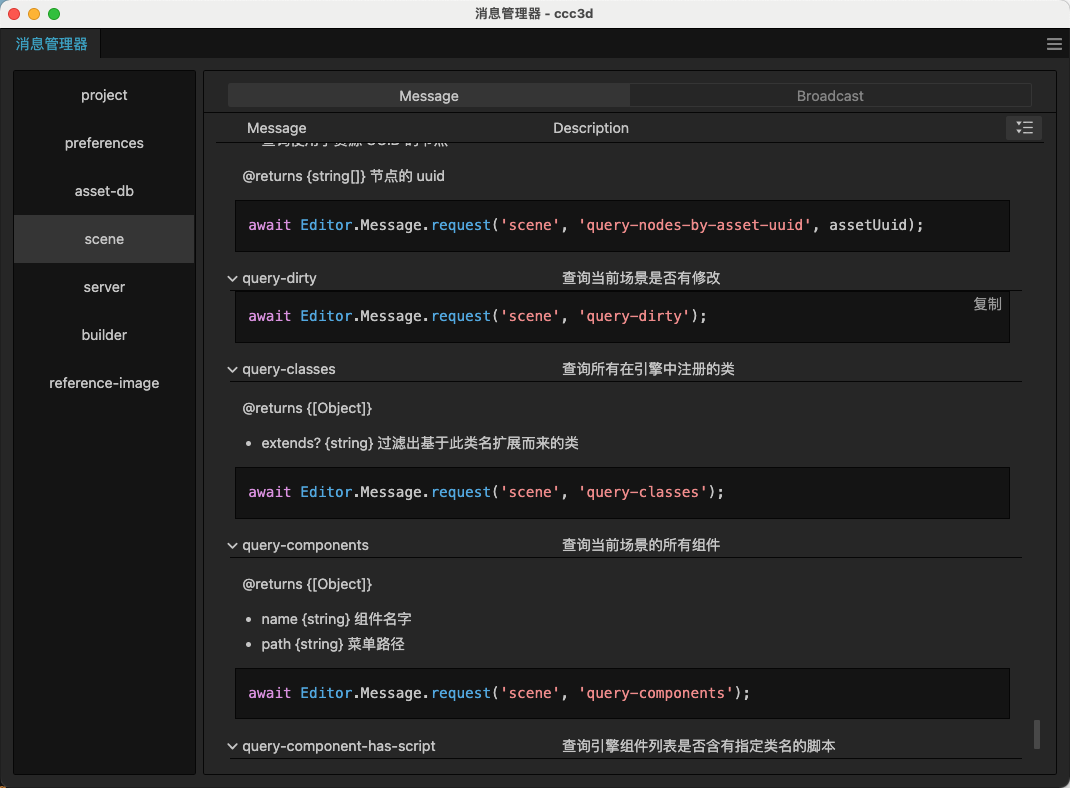Select the scene sidebar item

[104, 239]
